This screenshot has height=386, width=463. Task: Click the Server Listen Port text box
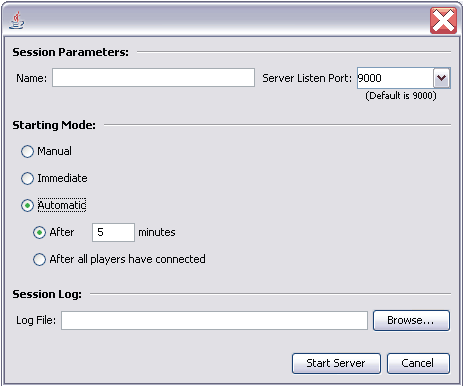point(395,78)
